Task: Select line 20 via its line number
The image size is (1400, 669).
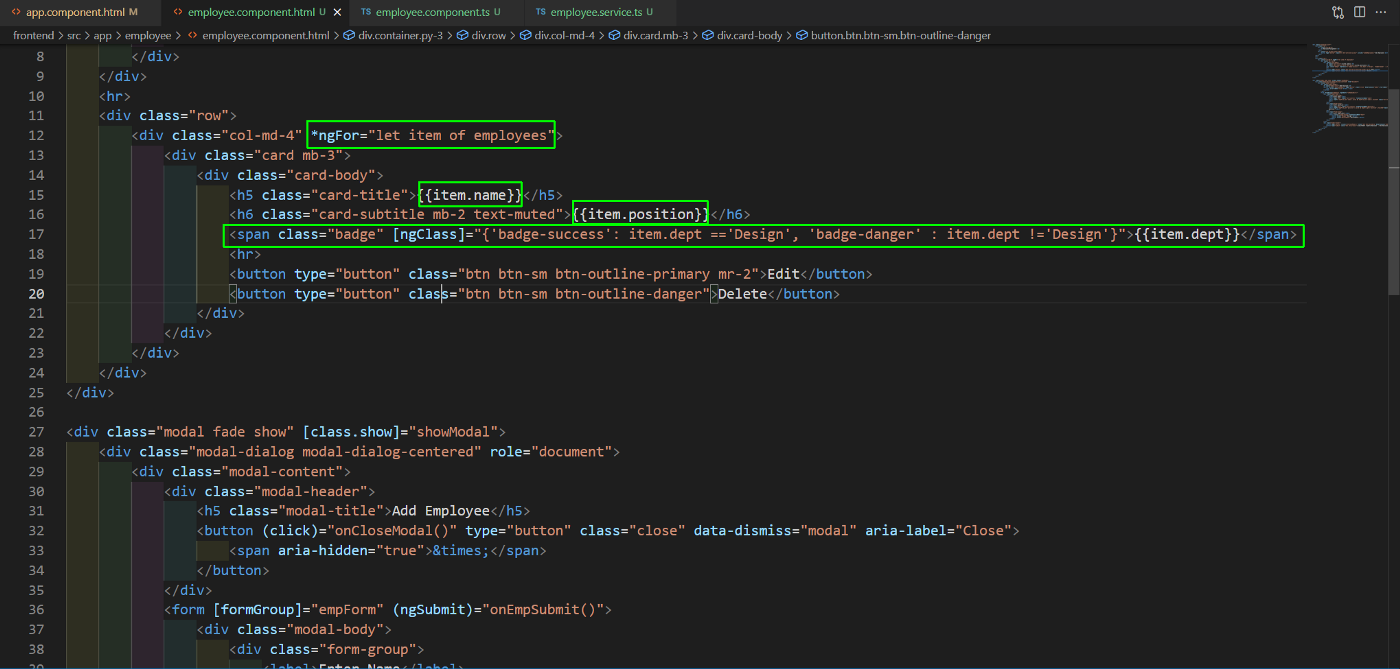Action: [36, 293]
